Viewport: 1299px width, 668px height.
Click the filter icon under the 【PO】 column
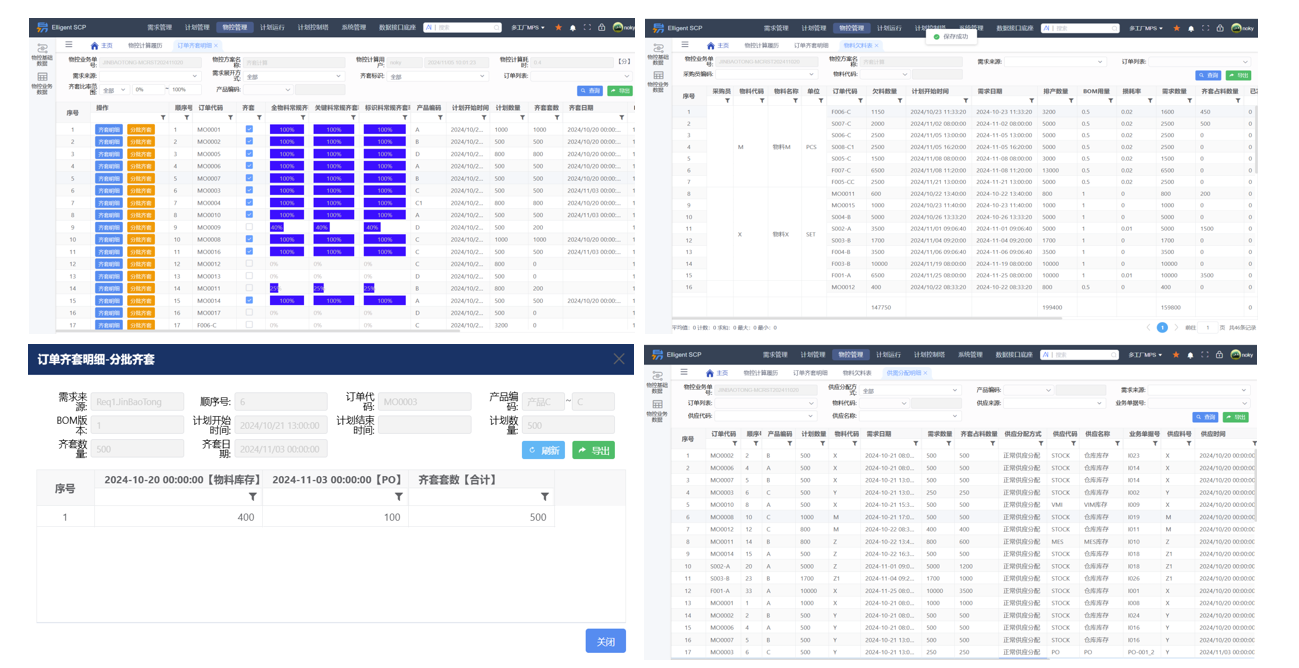coord(399,497)
